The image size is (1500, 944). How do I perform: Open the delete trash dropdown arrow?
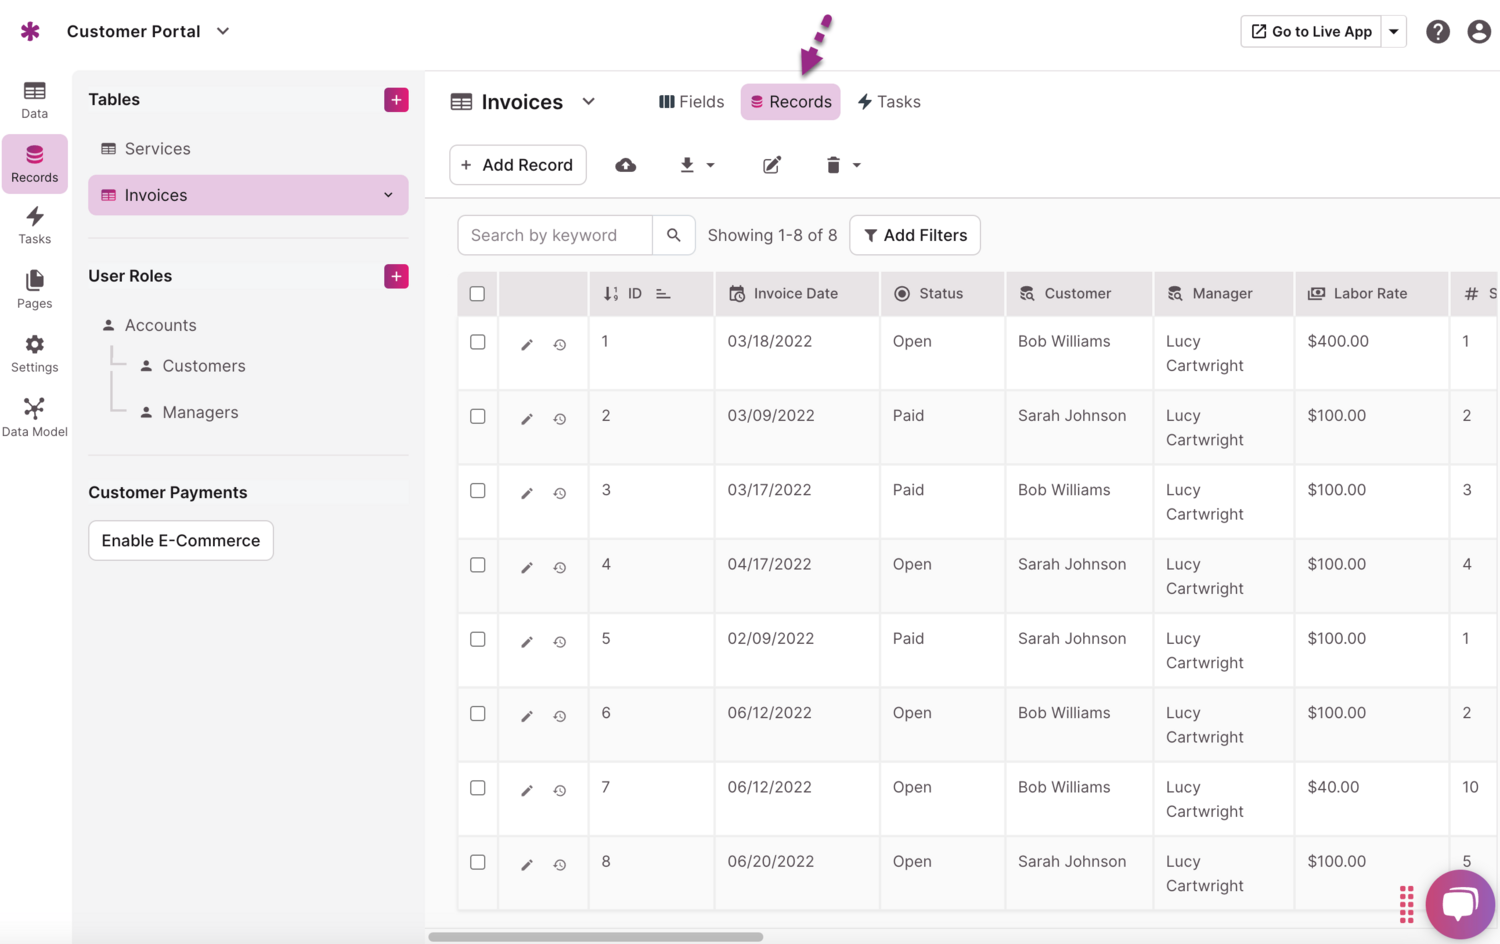click(856, 165)
